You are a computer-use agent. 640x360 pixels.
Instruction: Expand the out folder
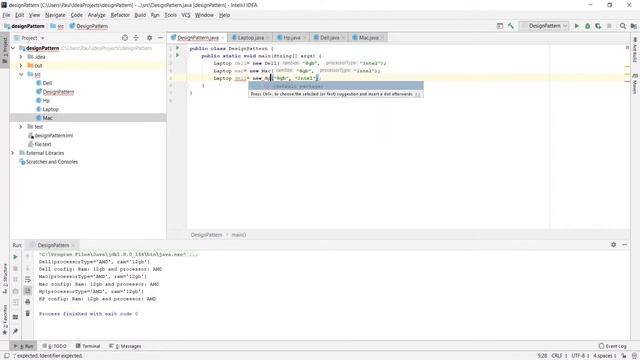coord(21,65)
